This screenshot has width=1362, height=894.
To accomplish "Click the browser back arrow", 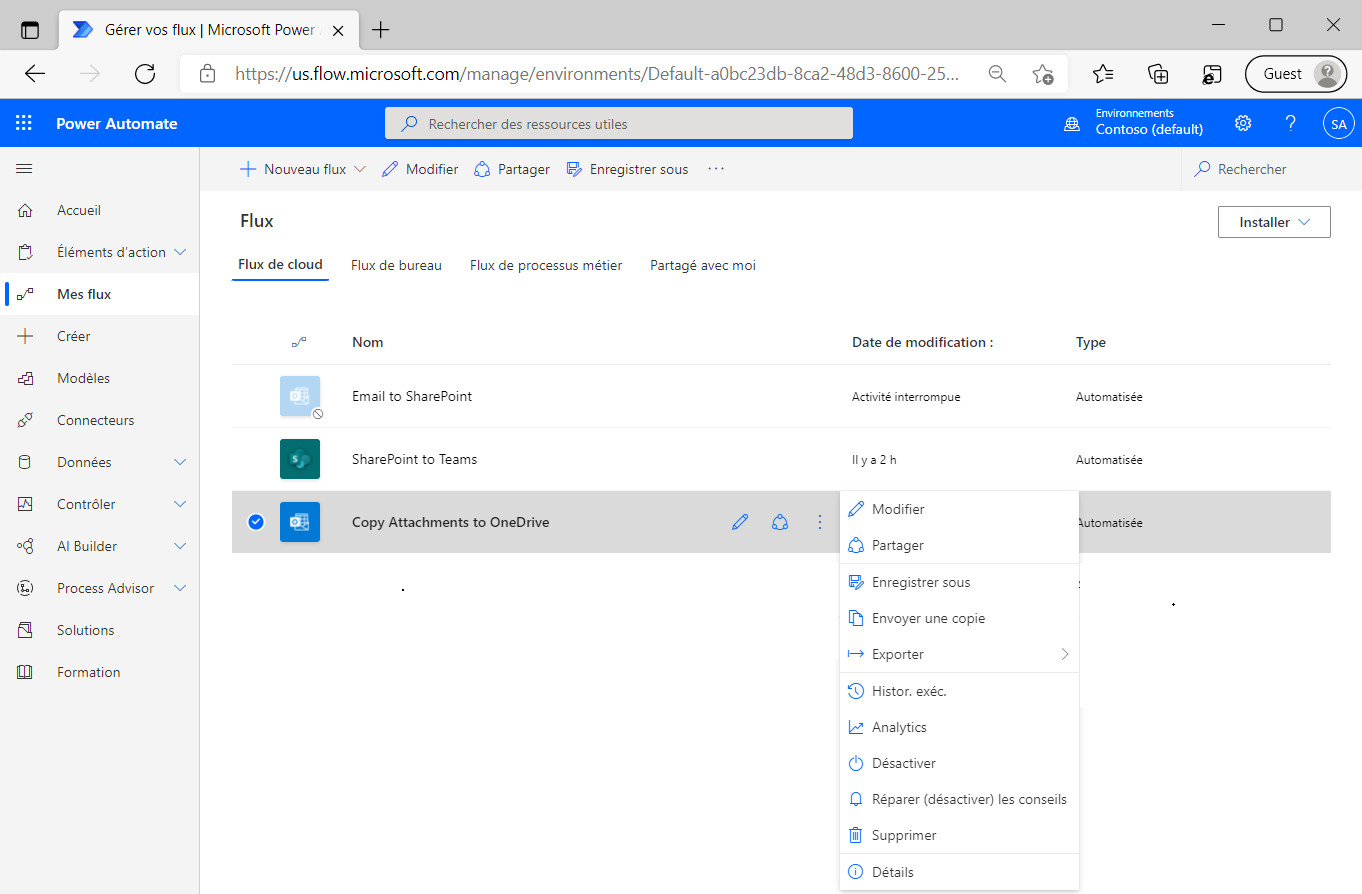I will pyautogui.click(x=35, y=74).
